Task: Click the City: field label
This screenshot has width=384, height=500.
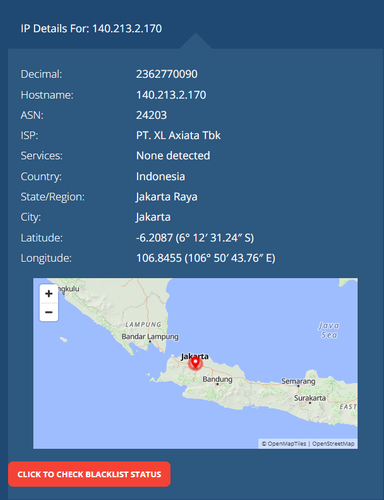Action: pos(31,217)
